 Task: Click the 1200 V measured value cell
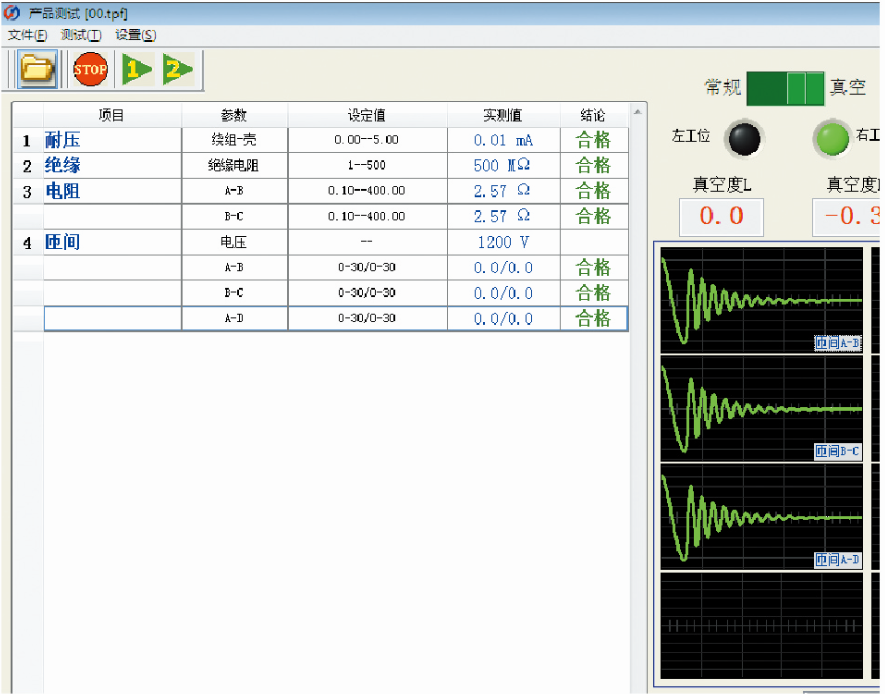point(503,241)
